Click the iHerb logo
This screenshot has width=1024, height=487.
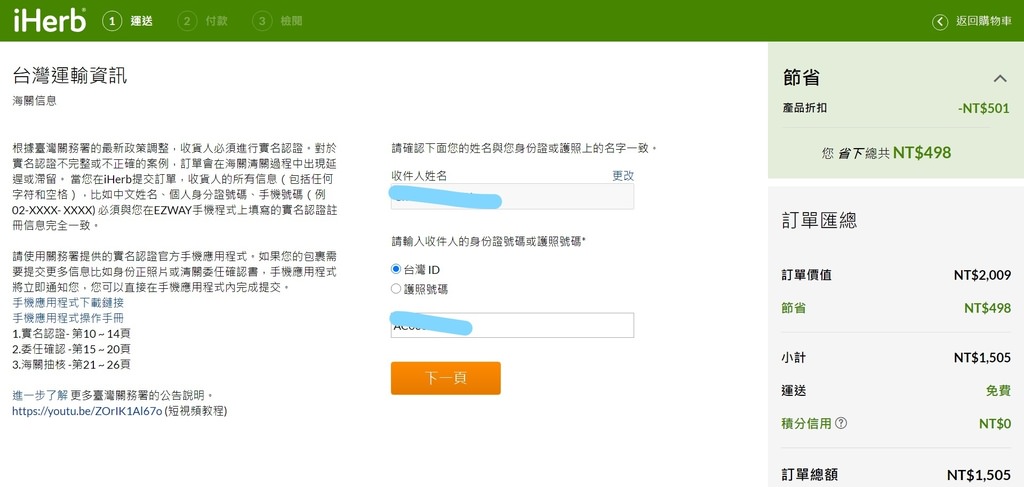coord(50,20)
